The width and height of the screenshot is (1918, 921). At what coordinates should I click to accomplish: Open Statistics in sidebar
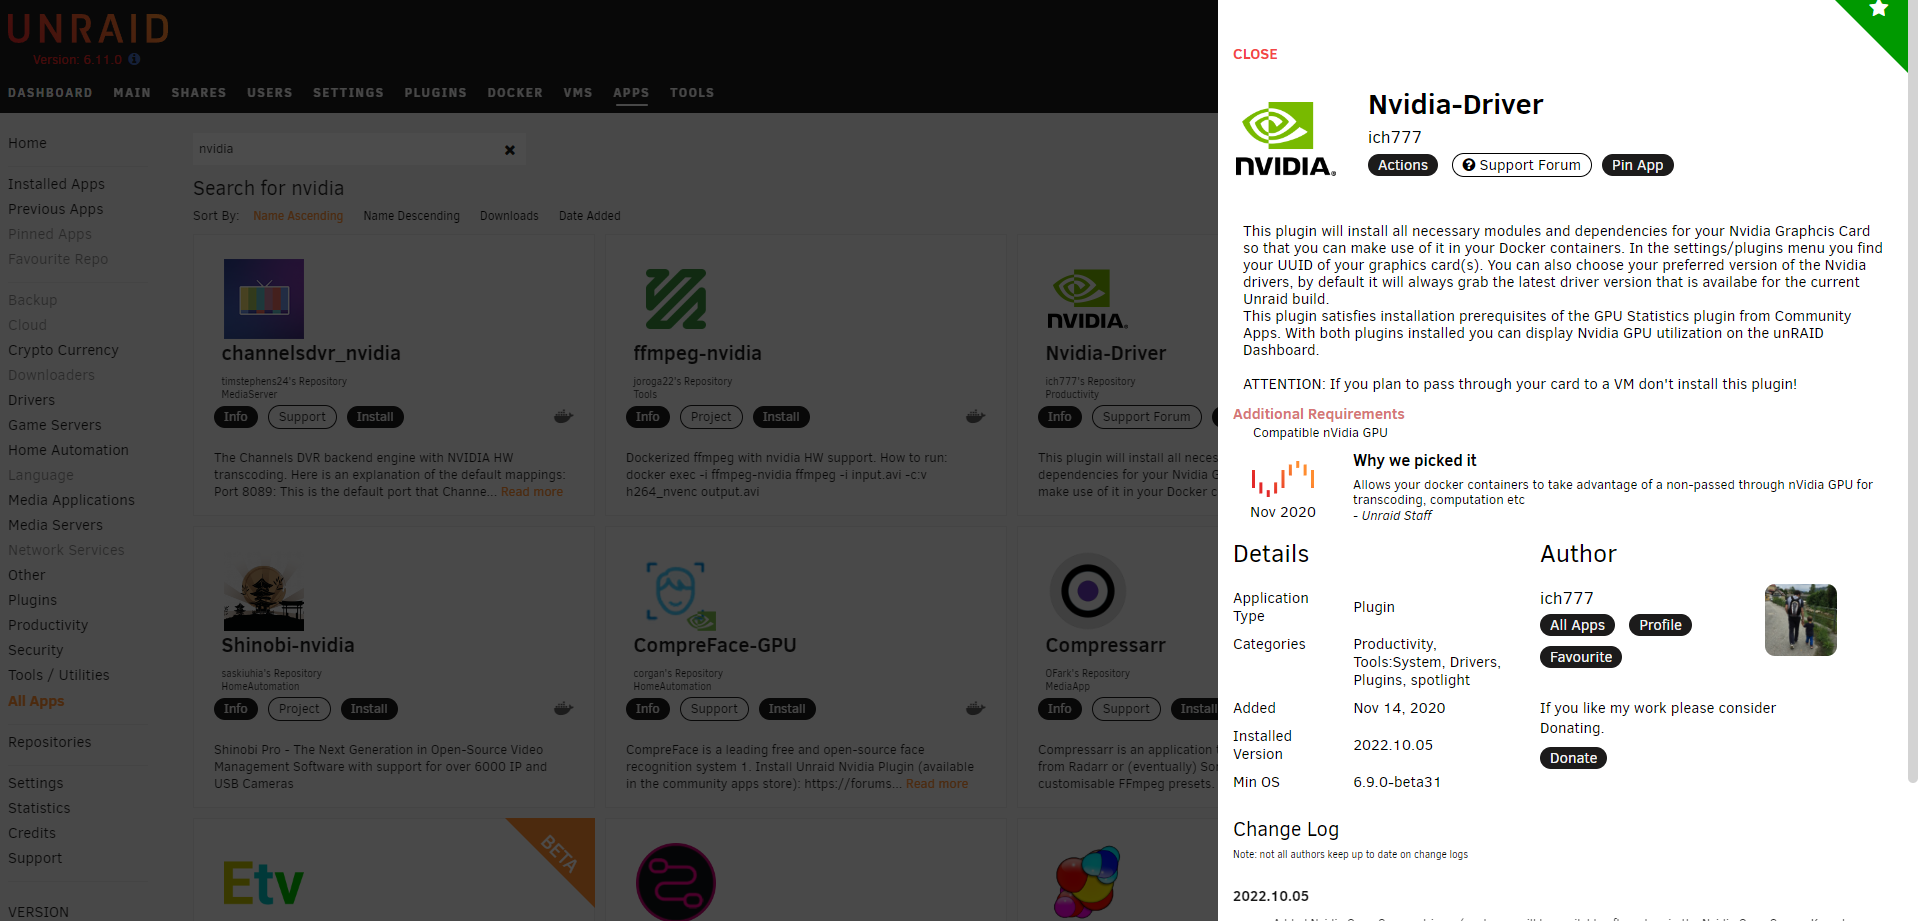[39, 808]
